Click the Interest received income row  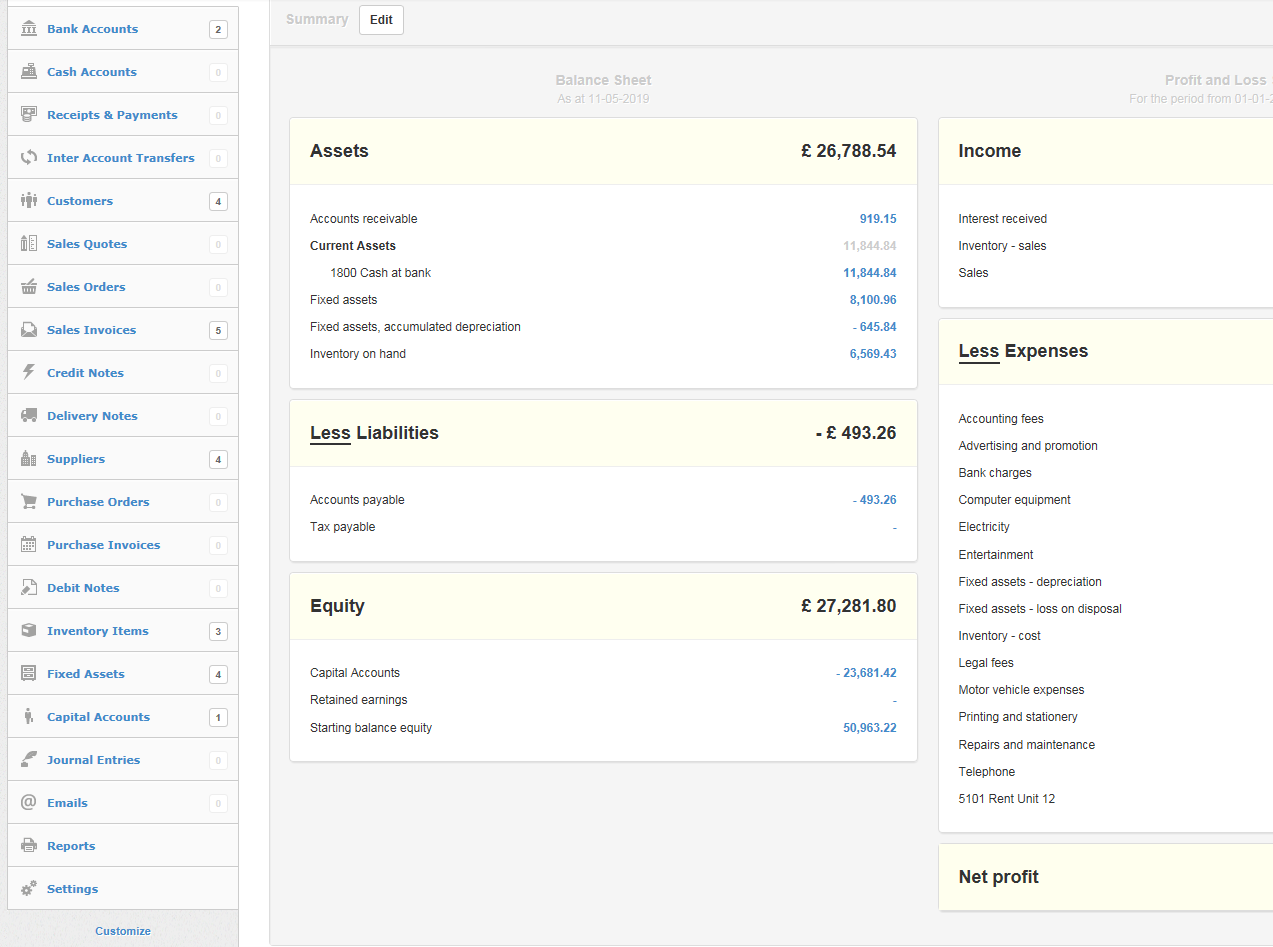1003,219
